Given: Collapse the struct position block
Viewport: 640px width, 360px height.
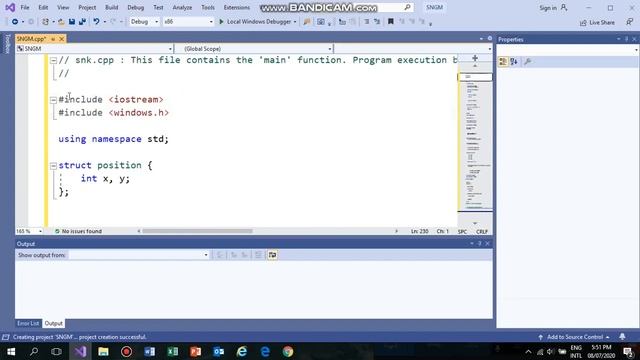Looking at the screenshot, I should (53, 166).
